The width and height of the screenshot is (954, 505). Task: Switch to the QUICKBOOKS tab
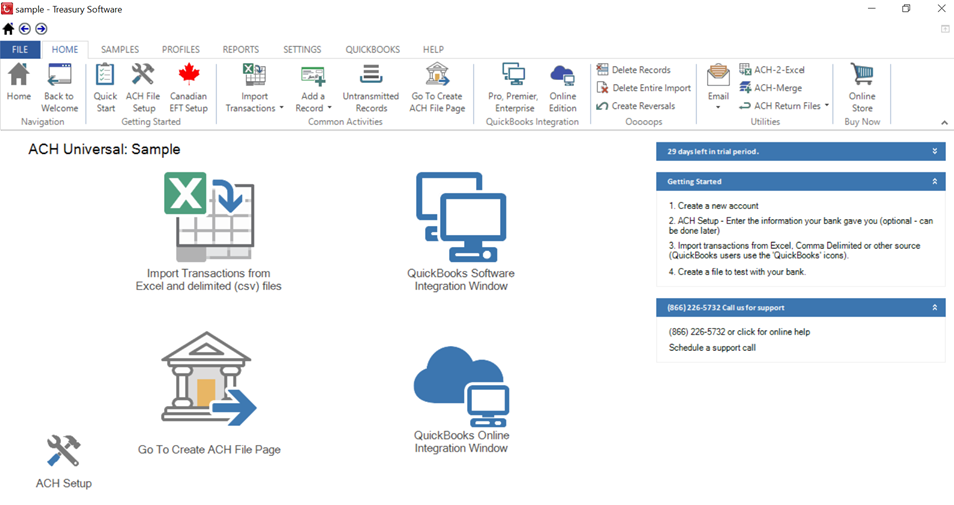click(x=372, y=49)
